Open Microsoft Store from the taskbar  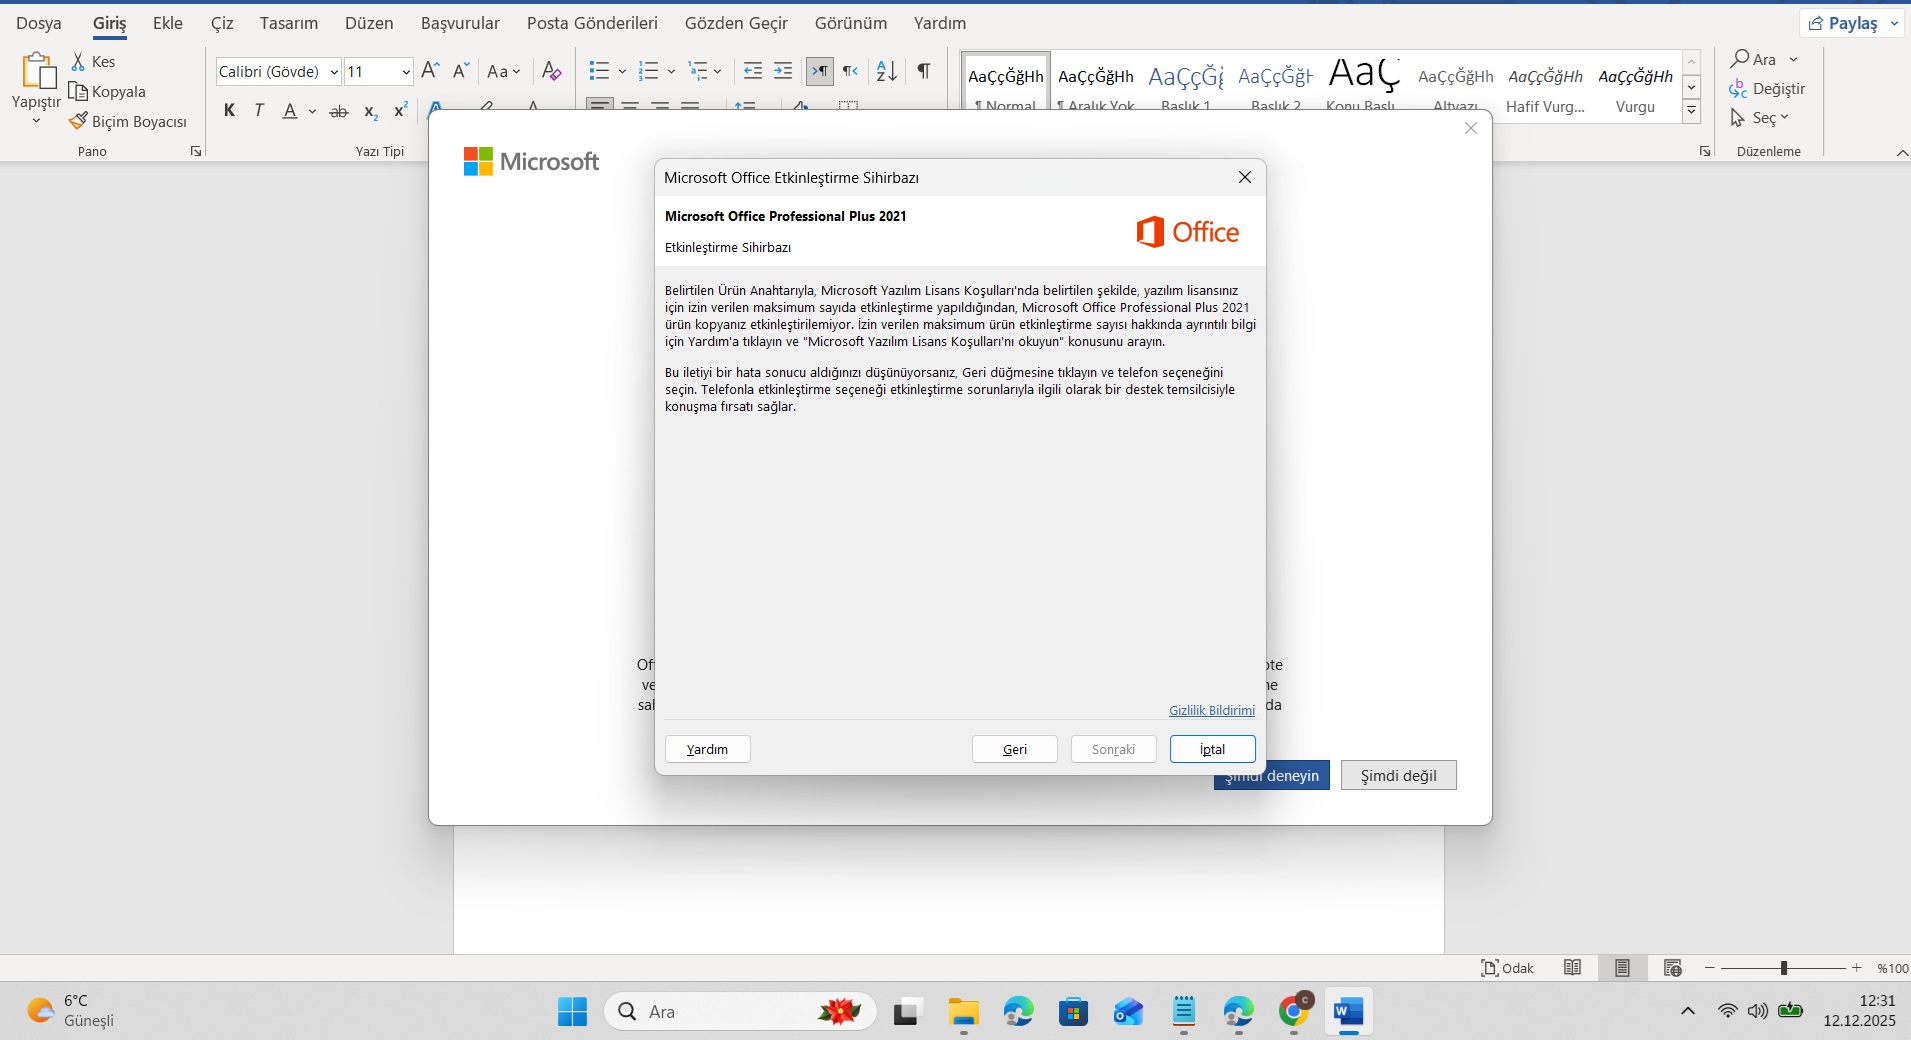(1073, 1012)
